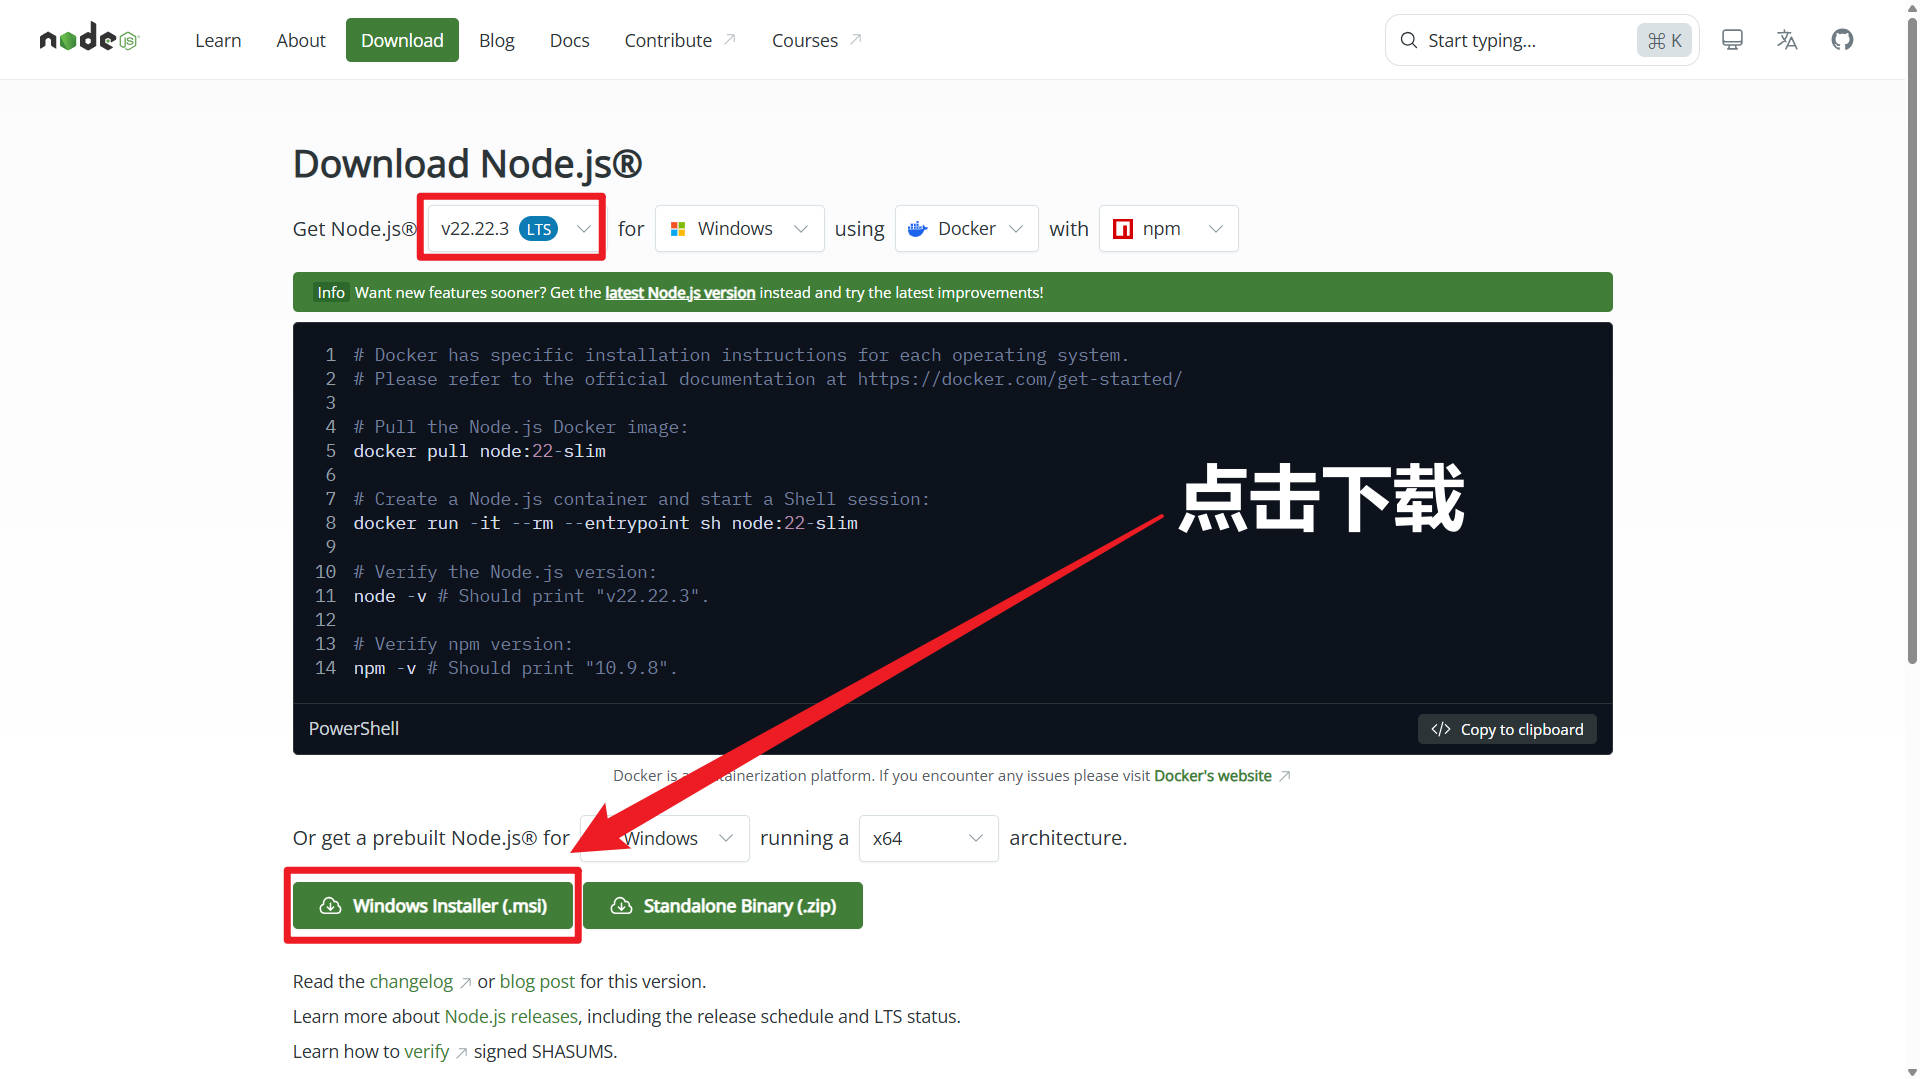Toggle the theme using monitor icon

pos(1732,40)
